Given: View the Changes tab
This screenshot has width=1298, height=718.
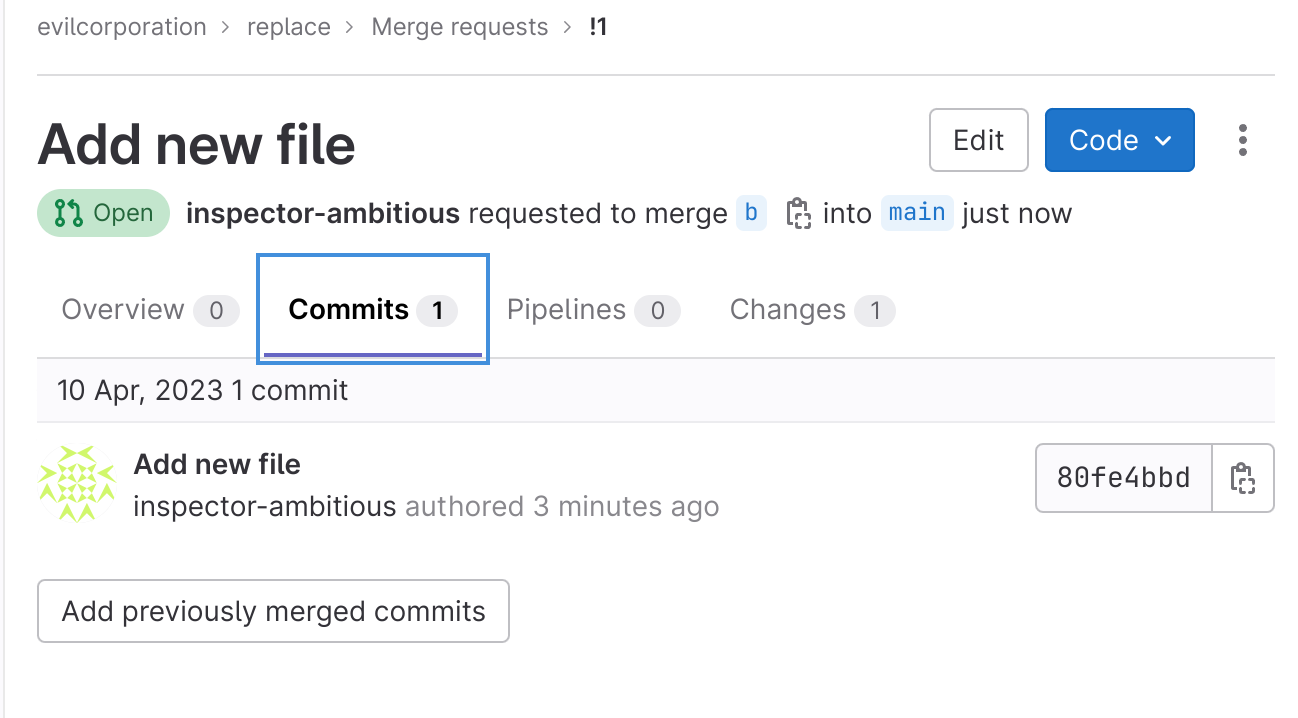Looking at the screenshot, I should click(x=811, y=310).
